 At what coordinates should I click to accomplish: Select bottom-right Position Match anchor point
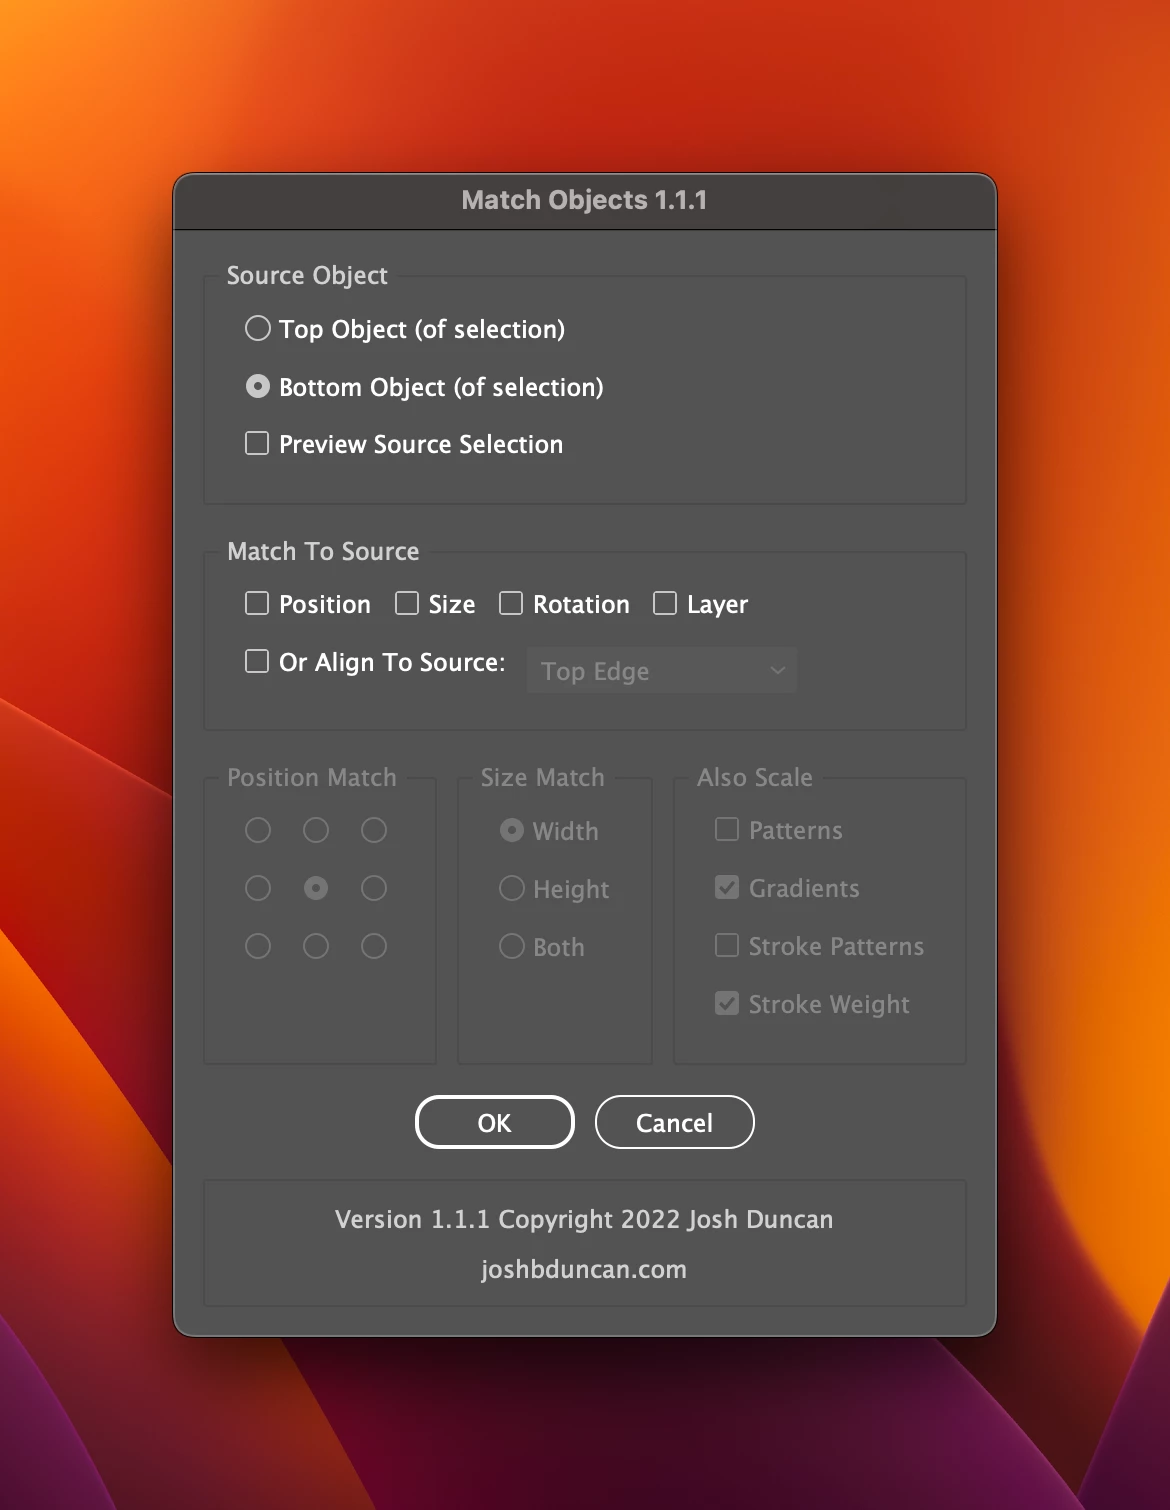point(374,946)
